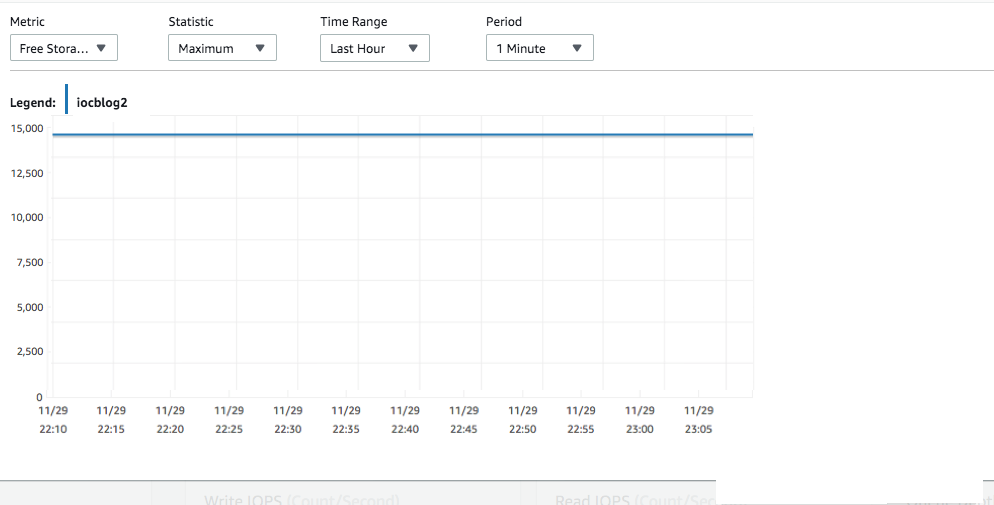The width and height of the screenshot is (994, 505).
Task: Click the blue data line on the chart
Action: (x=400, y=134)
